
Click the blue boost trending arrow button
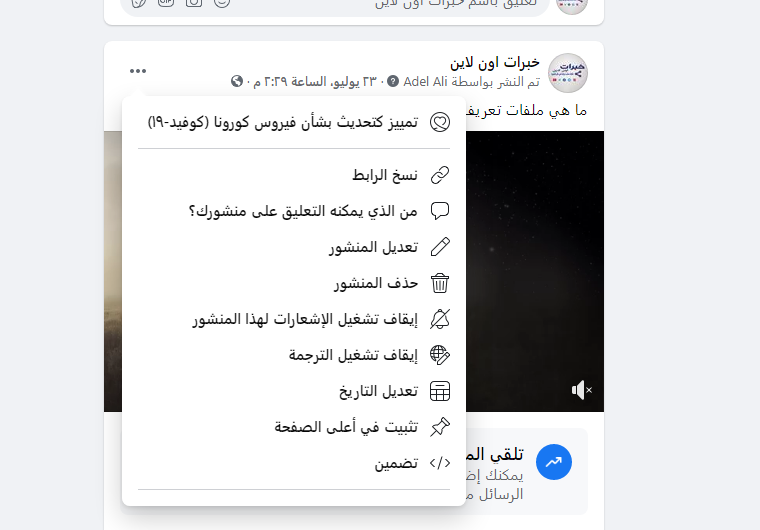pos(554,462)
